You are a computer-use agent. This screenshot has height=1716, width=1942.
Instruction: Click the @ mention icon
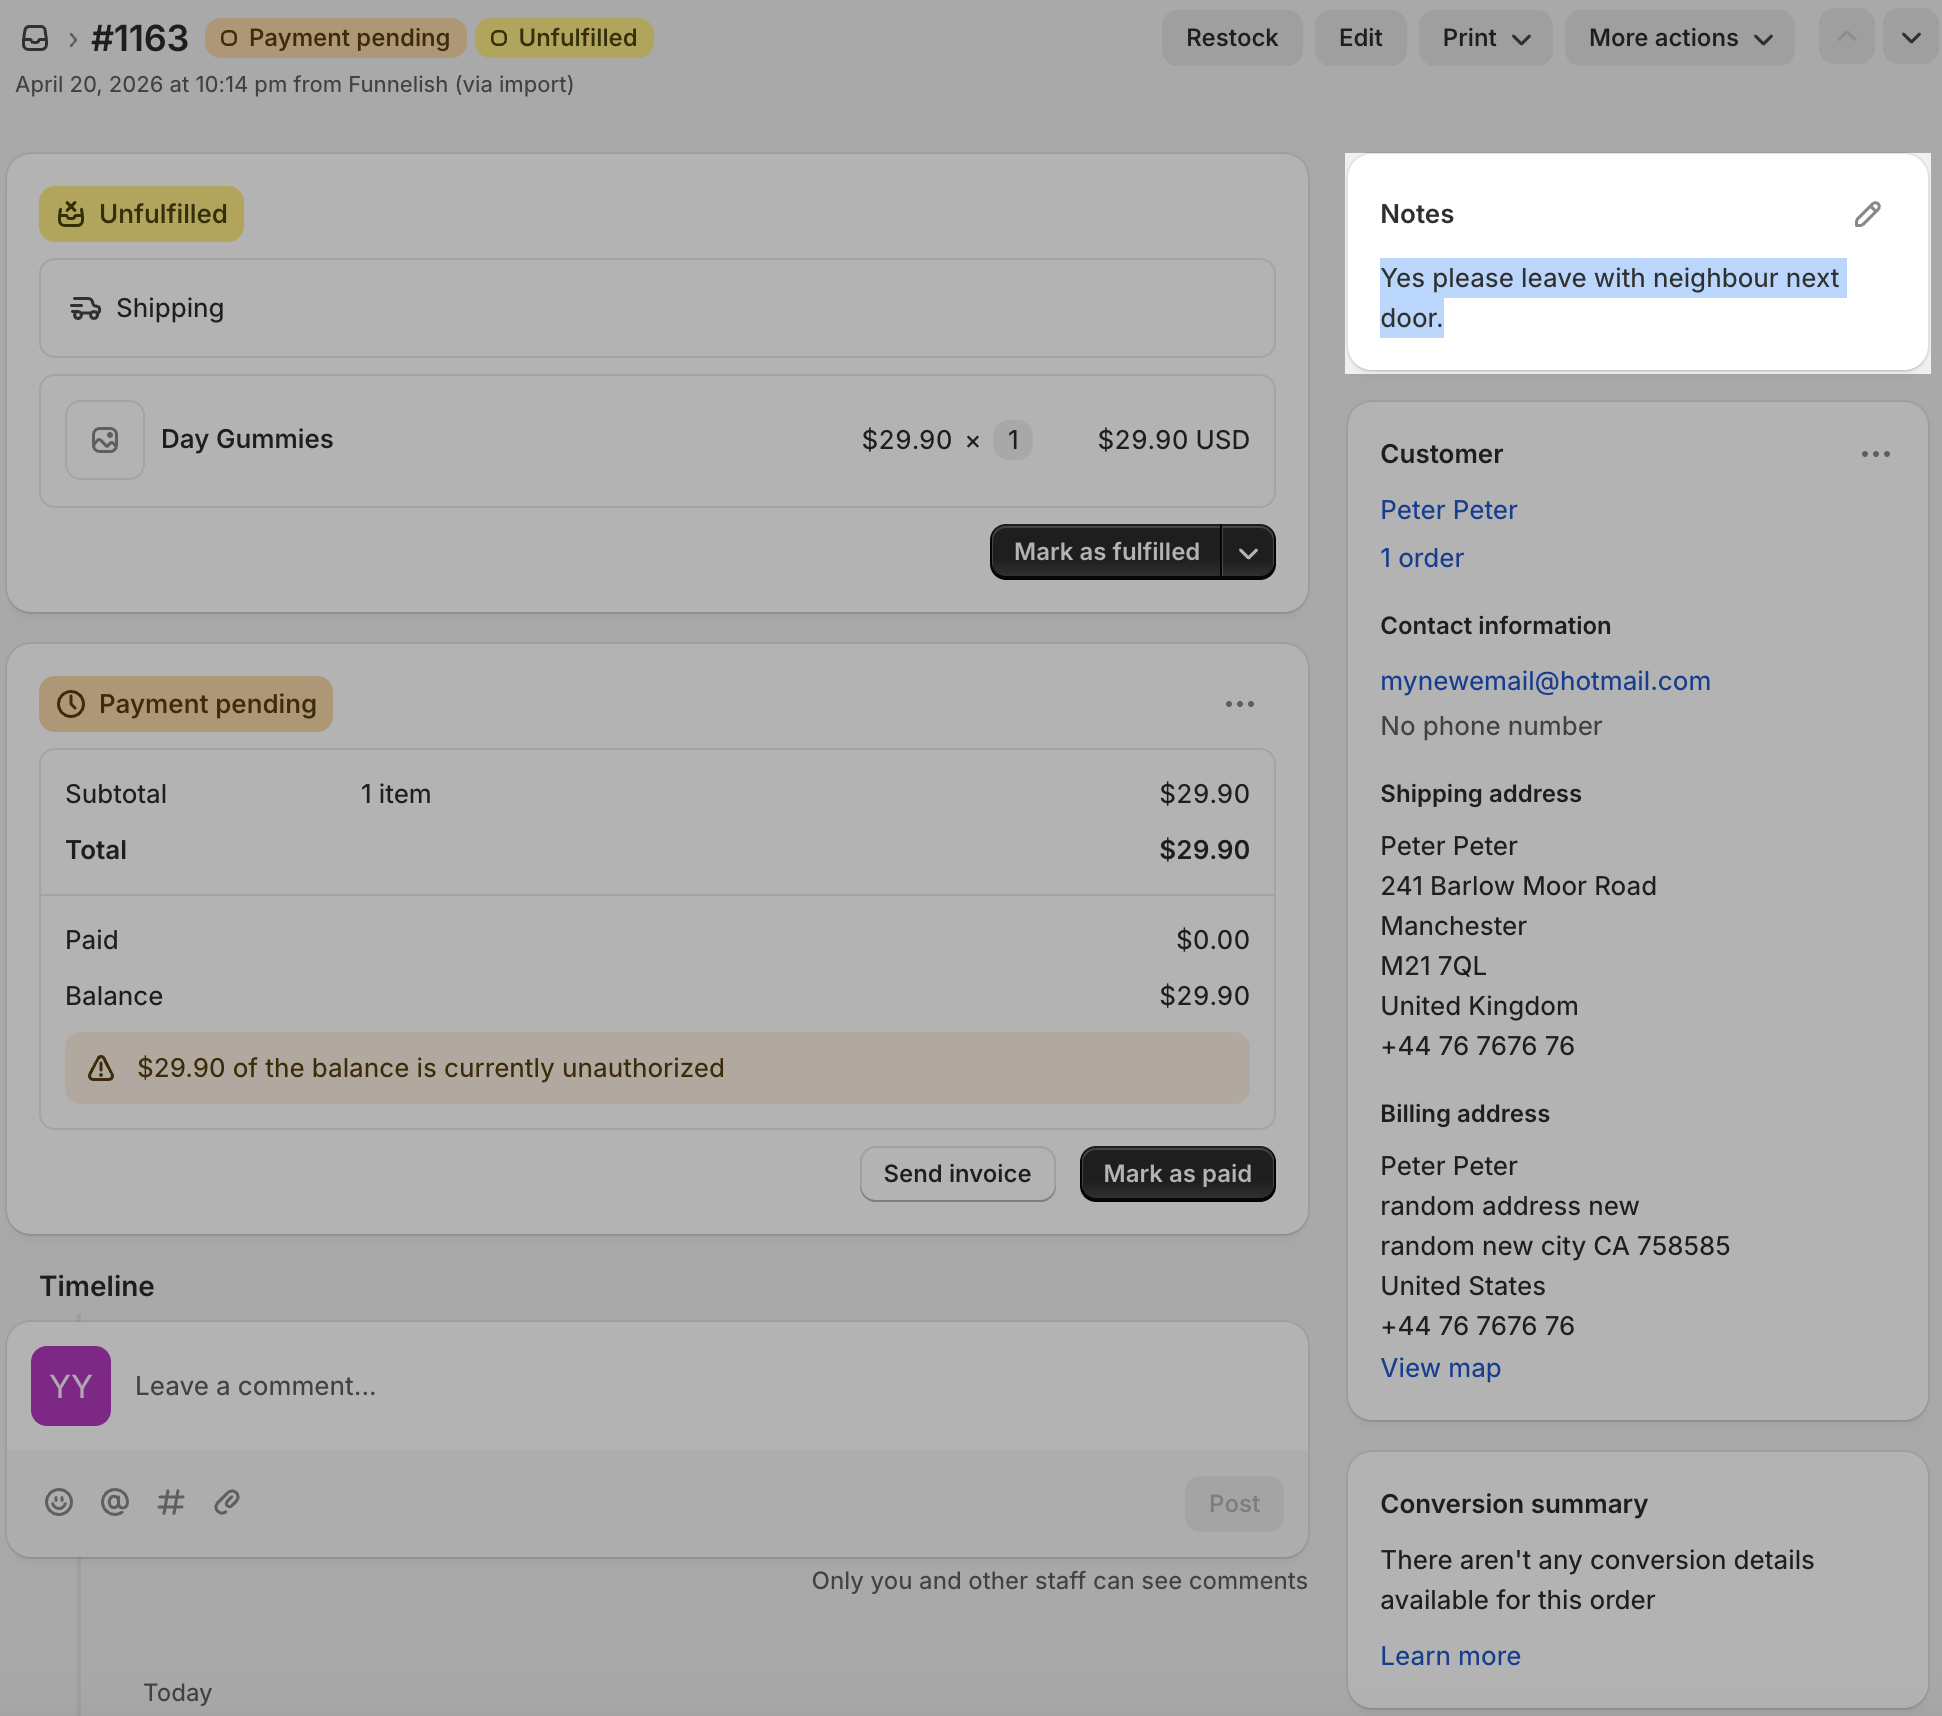pos(115,1502)
